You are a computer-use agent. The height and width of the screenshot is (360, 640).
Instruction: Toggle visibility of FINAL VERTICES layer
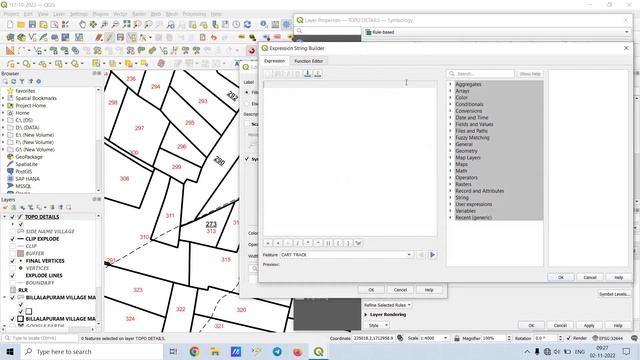coord(12,261)
